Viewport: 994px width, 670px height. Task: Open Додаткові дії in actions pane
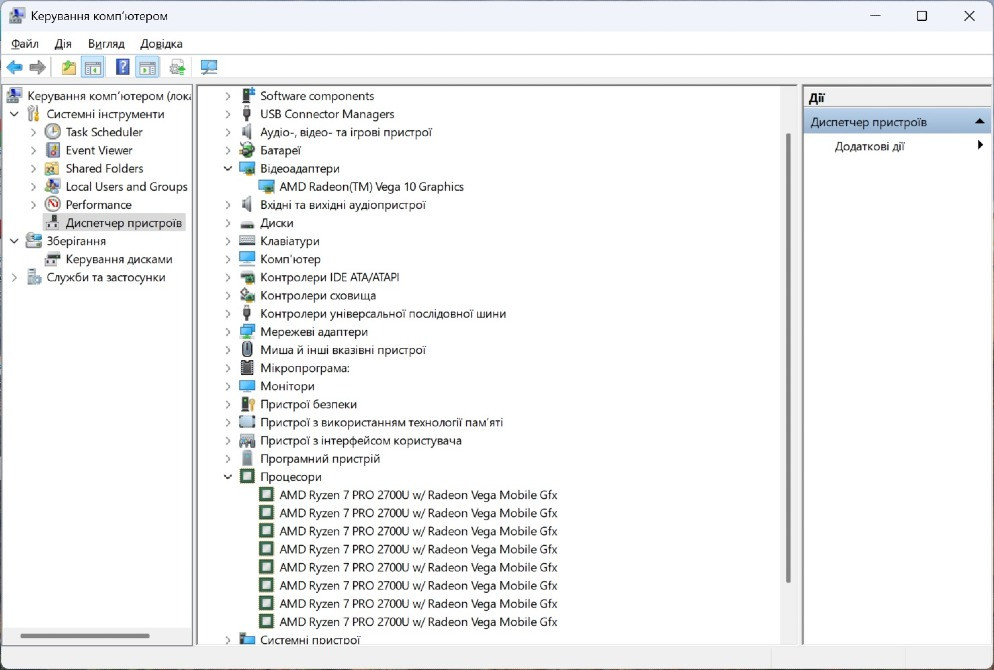point(869,146)
